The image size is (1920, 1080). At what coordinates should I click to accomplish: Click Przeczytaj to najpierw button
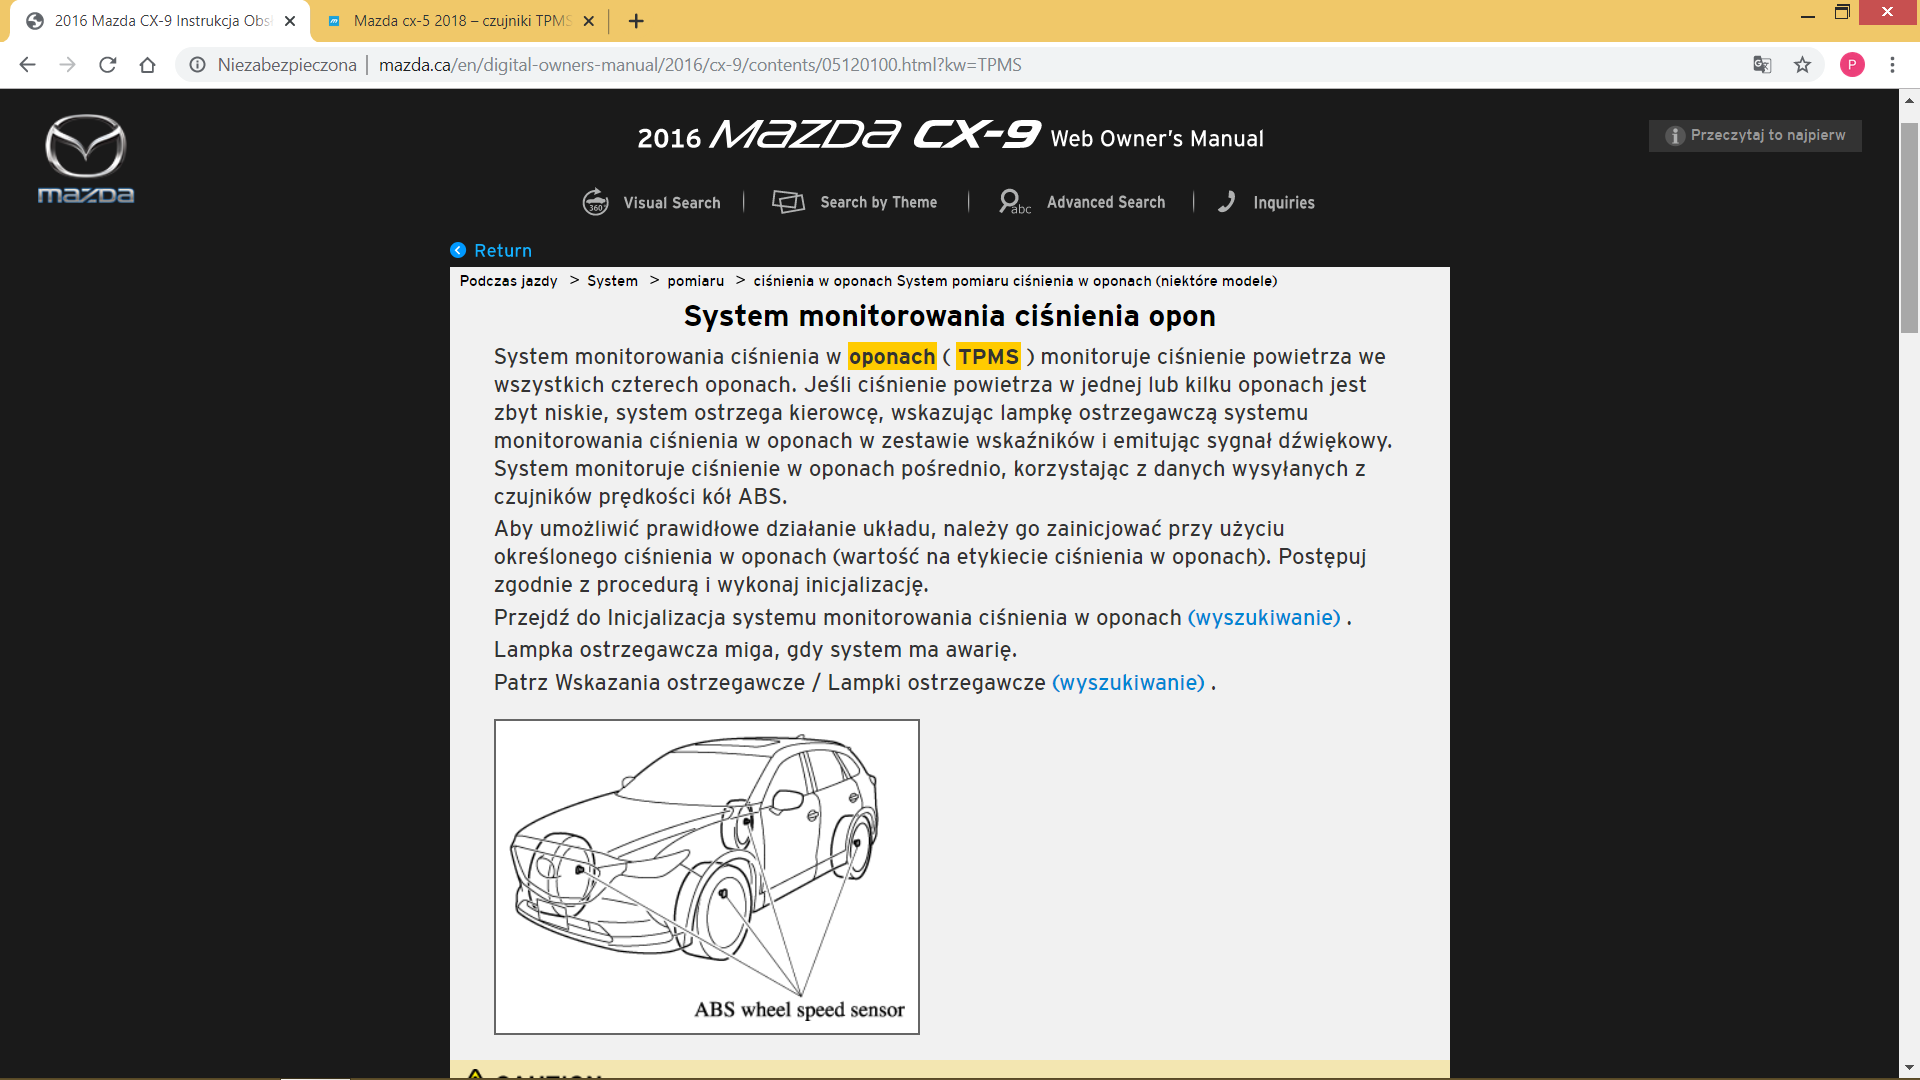1755,135
